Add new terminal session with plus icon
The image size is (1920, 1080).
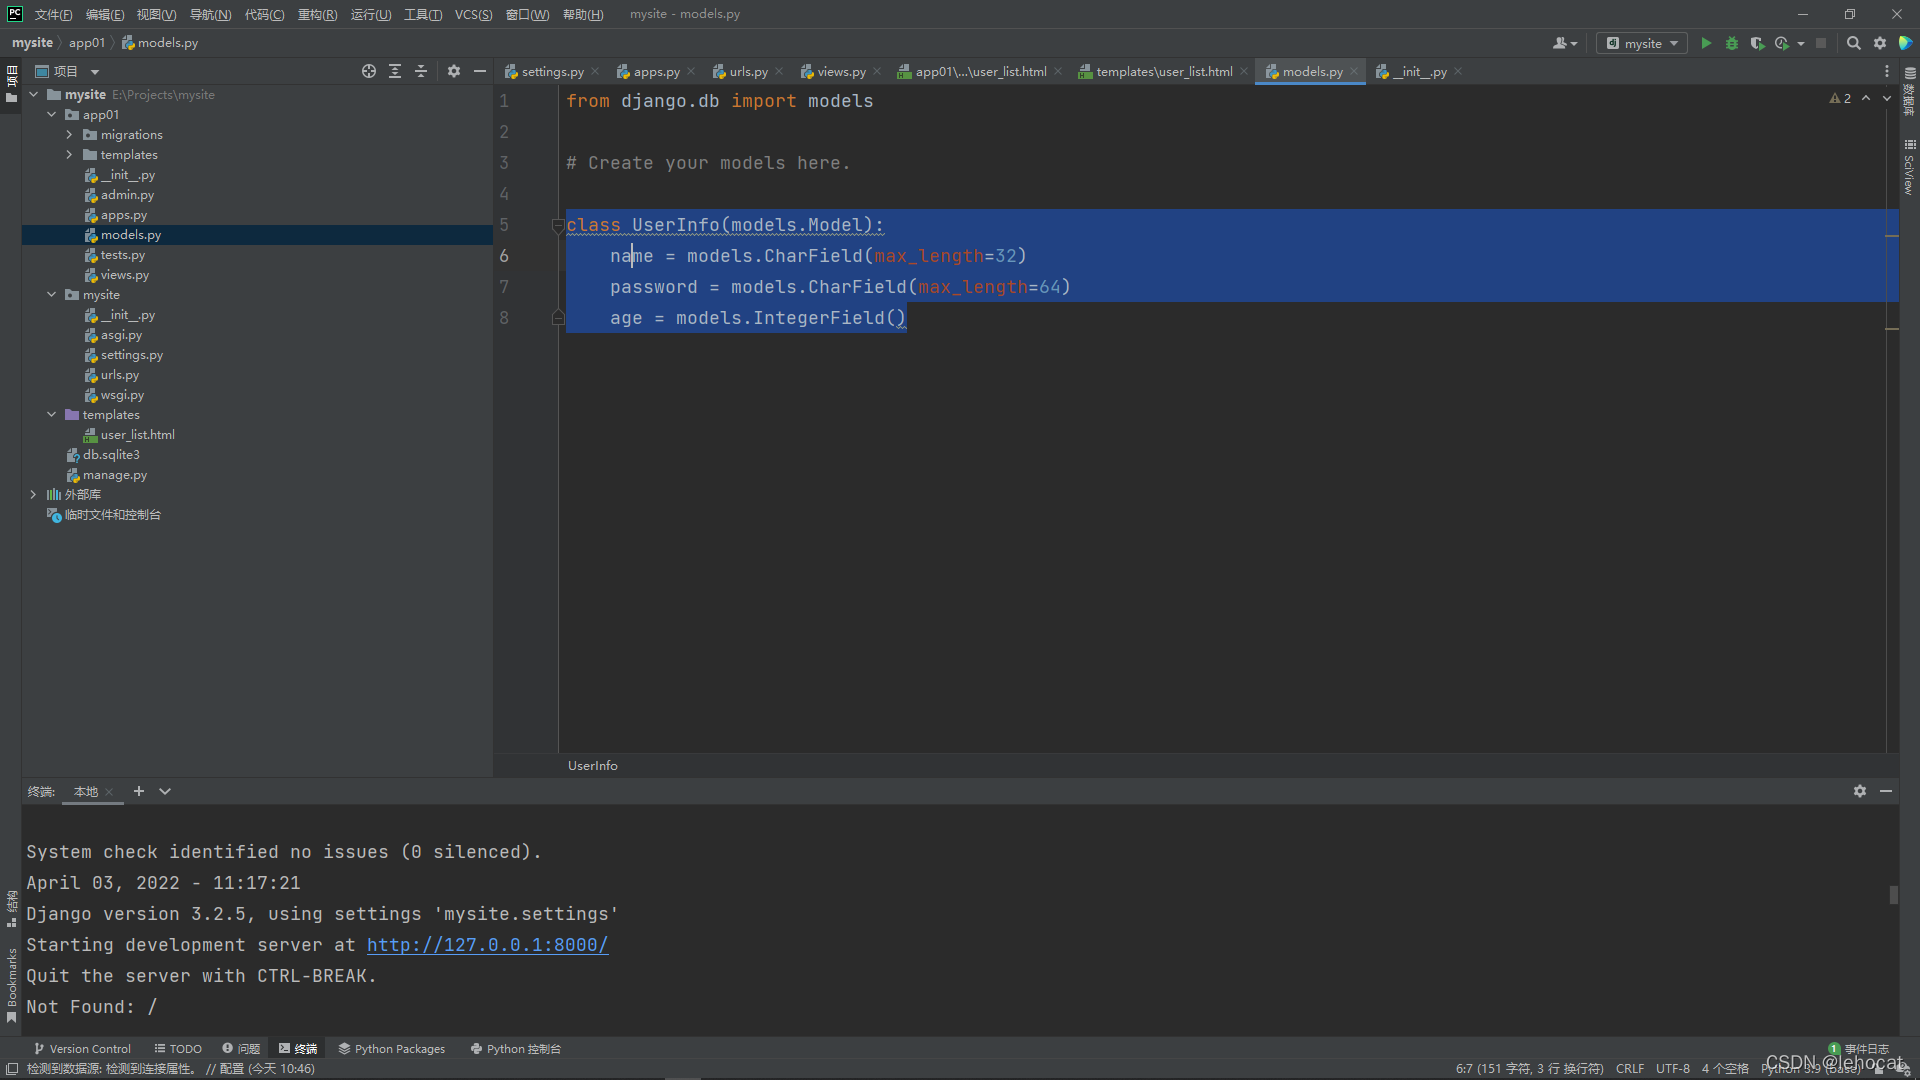[139, 791]
